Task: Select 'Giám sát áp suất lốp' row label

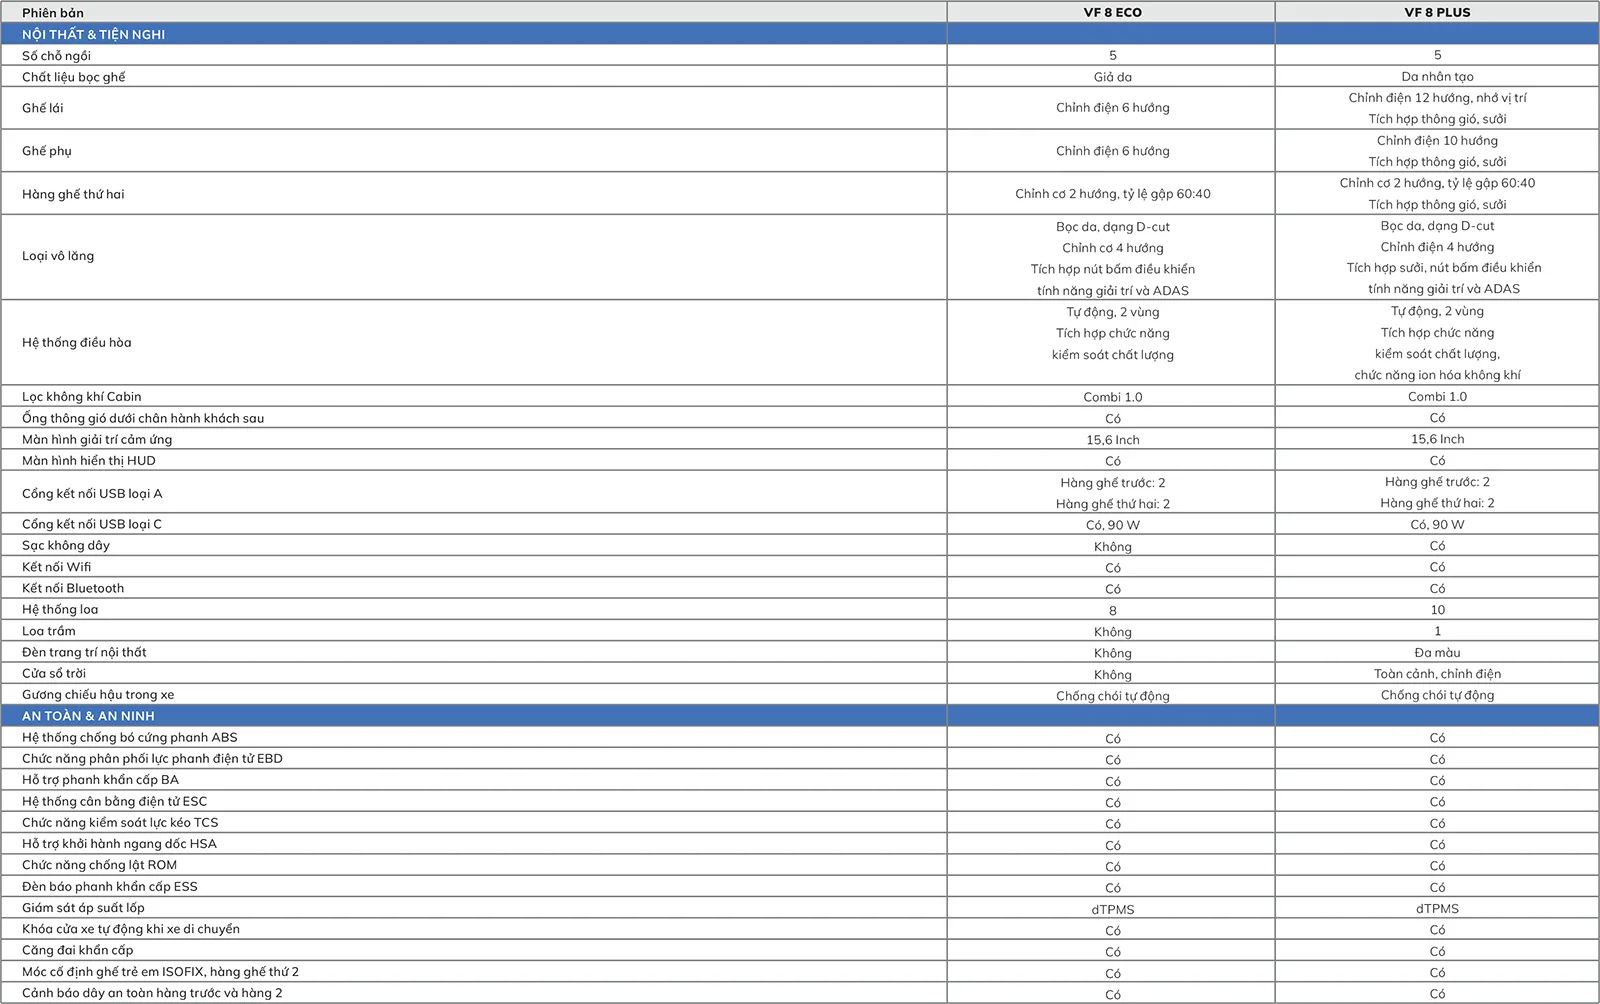Action: (x=83, y=908)
